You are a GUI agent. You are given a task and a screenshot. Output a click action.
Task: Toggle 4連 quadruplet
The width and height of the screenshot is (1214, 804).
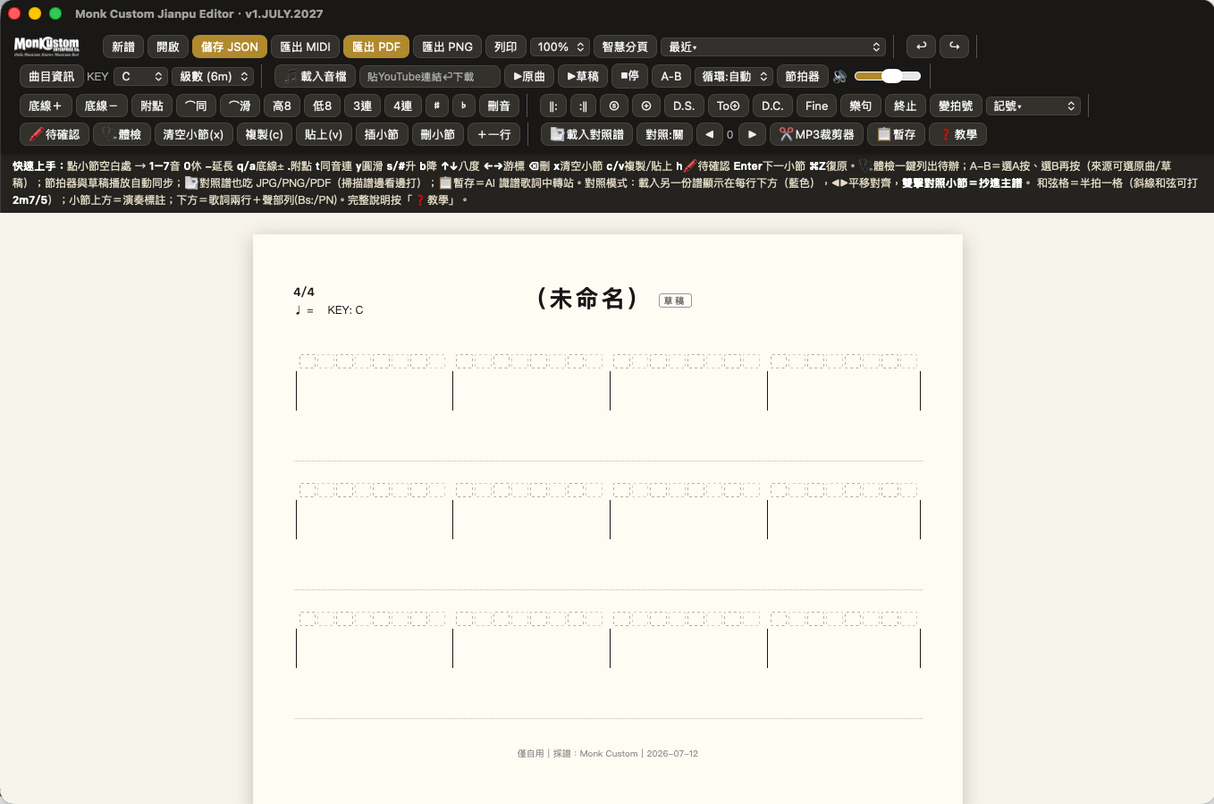pyautogui.click(x=402, y=106)
